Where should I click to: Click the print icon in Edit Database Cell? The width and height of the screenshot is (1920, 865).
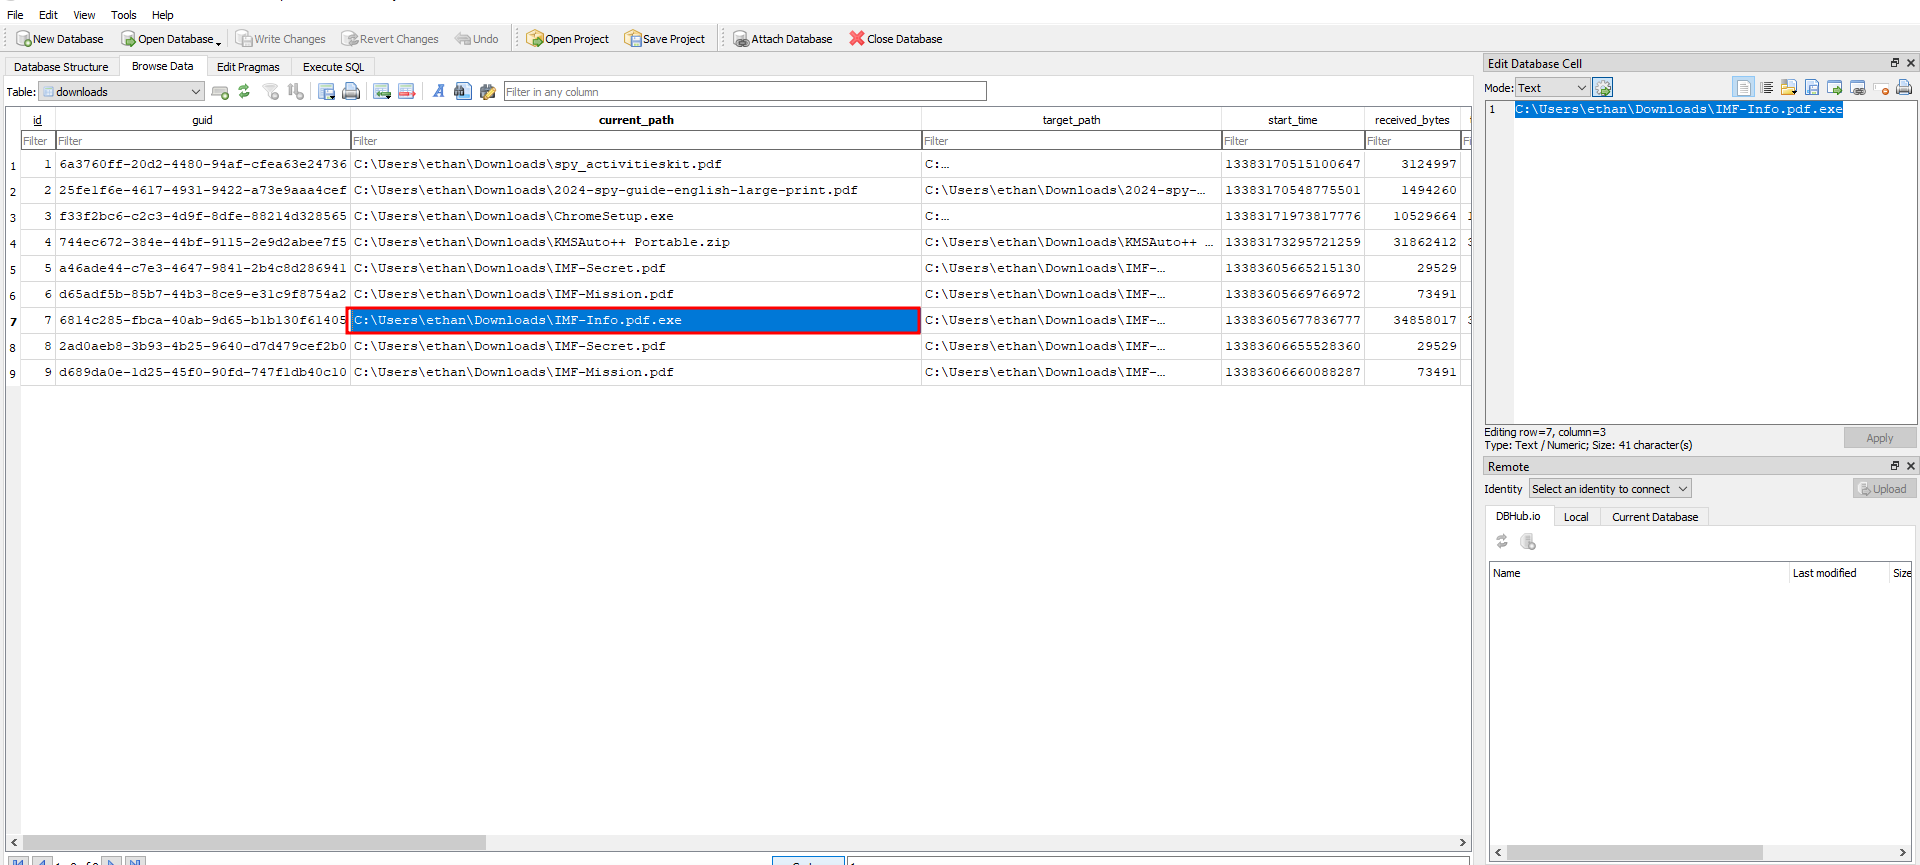click(x=1904, y=88)
